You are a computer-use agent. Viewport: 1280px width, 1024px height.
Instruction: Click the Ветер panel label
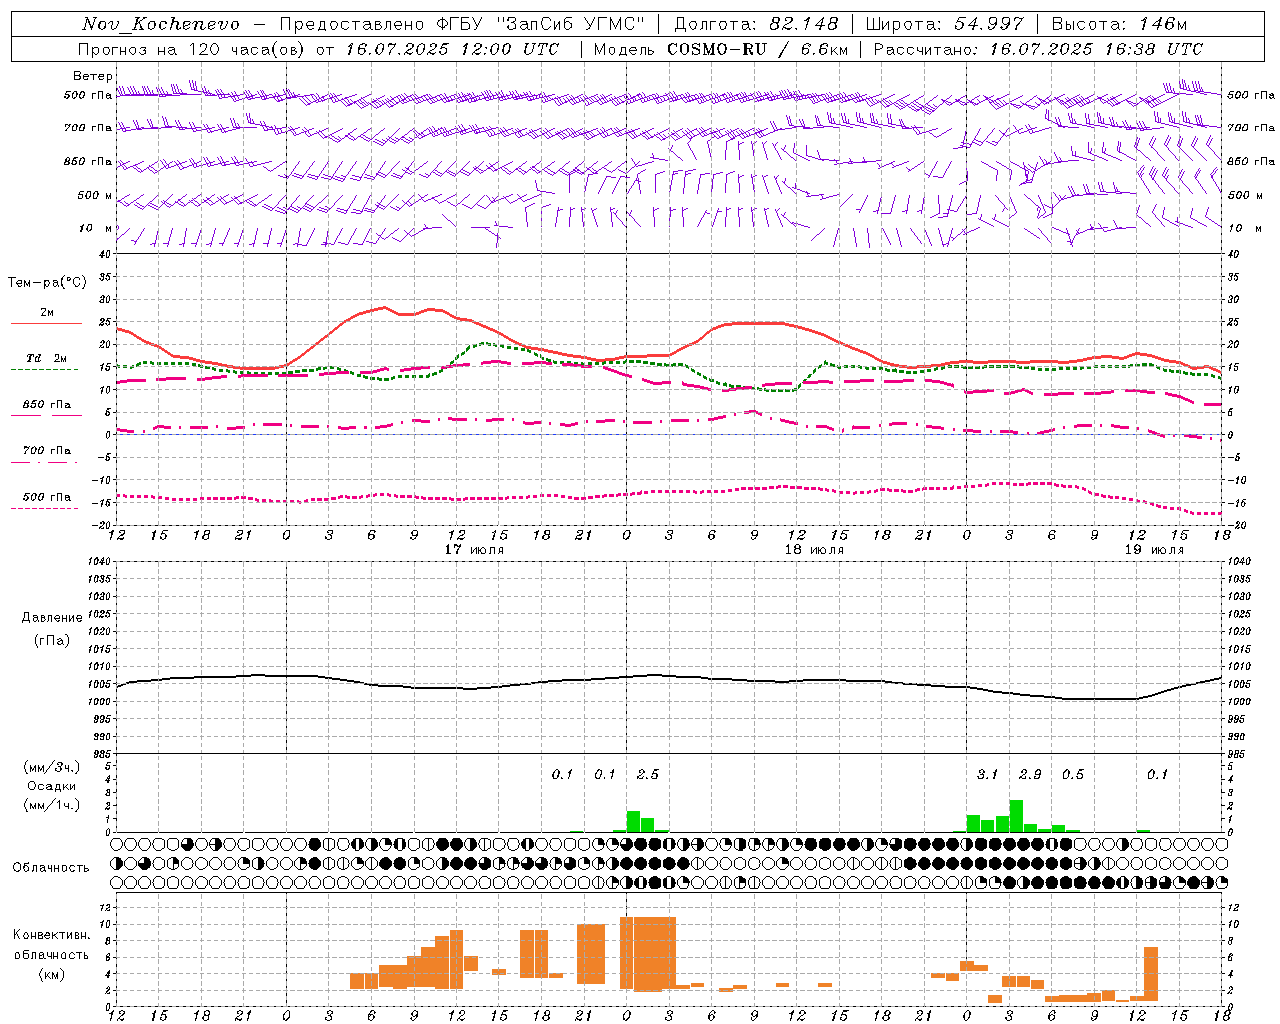(93, 76)
